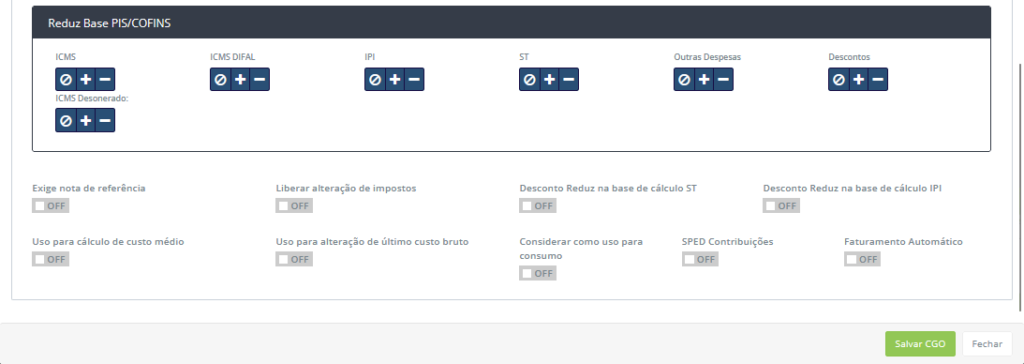
Task: Click the null icon under Descontos
Action: (x=839, y=80)
